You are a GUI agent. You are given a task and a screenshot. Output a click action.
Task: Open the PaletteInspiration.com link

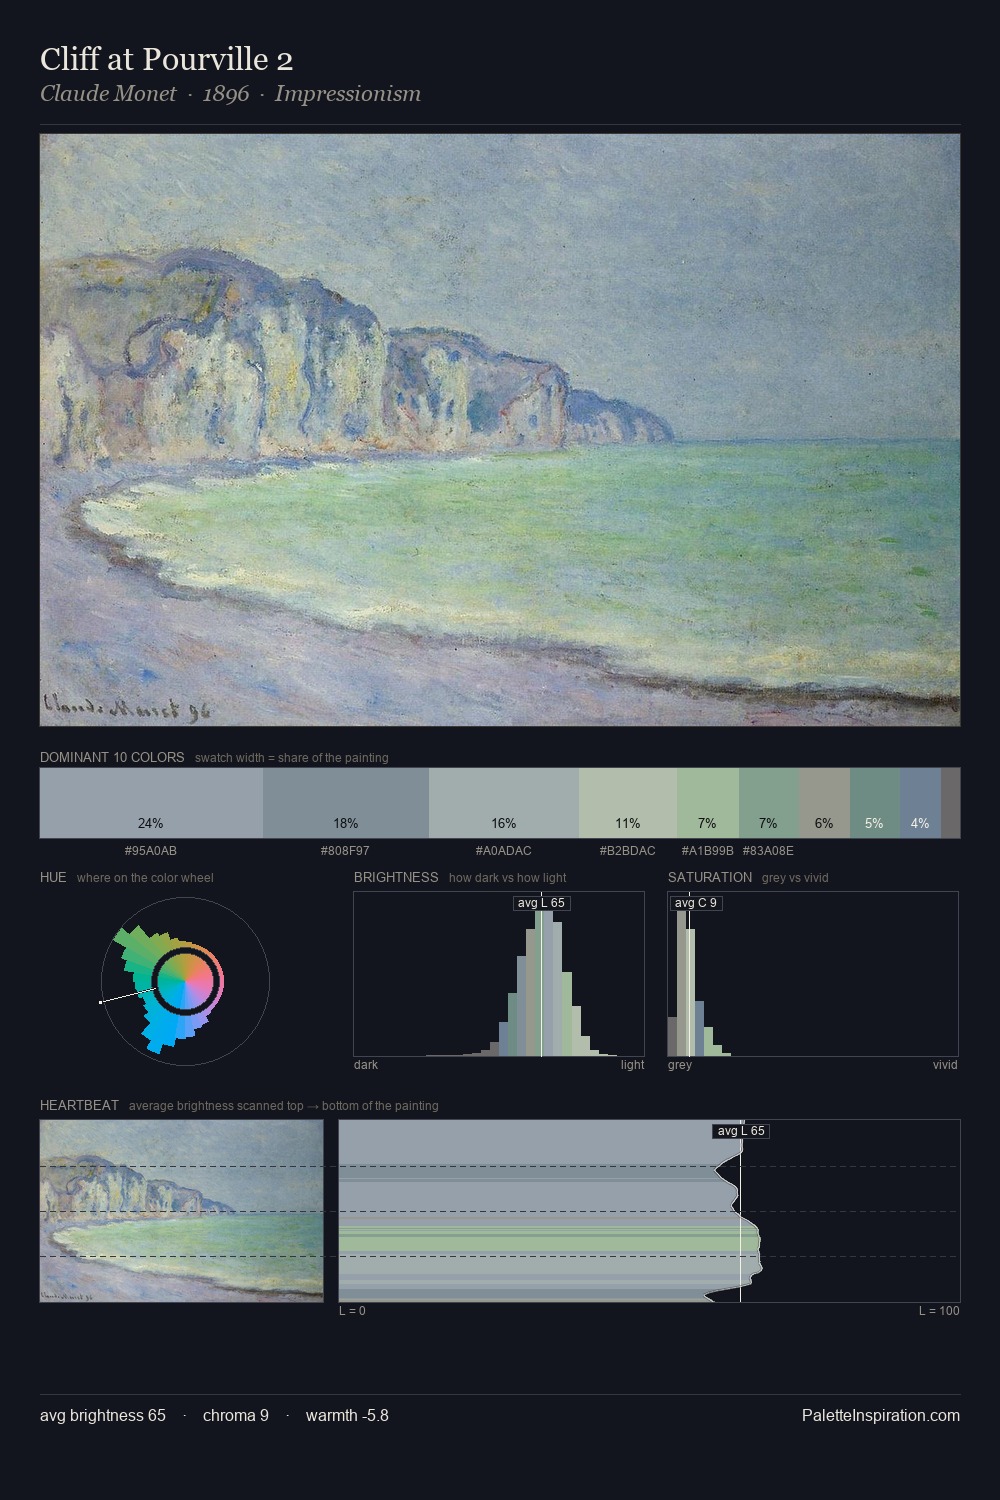[x=881, y=1415]
